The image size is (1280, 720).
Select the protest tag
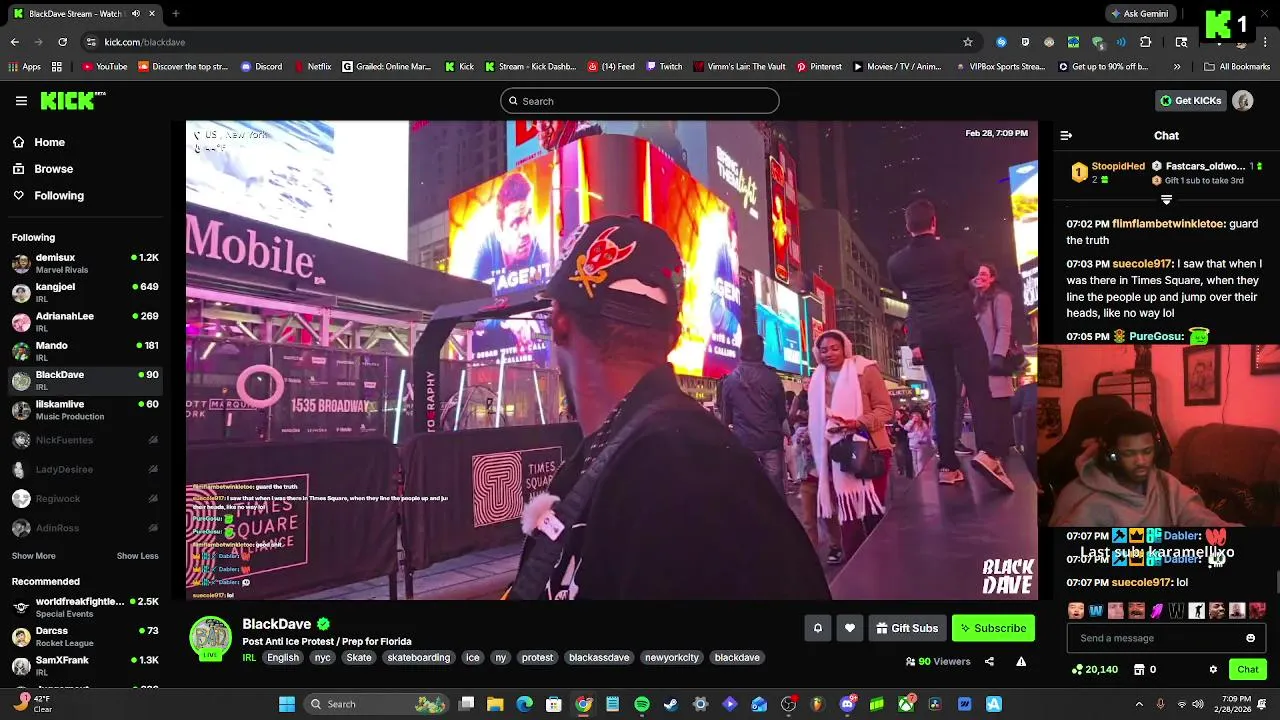coord(537,657)
